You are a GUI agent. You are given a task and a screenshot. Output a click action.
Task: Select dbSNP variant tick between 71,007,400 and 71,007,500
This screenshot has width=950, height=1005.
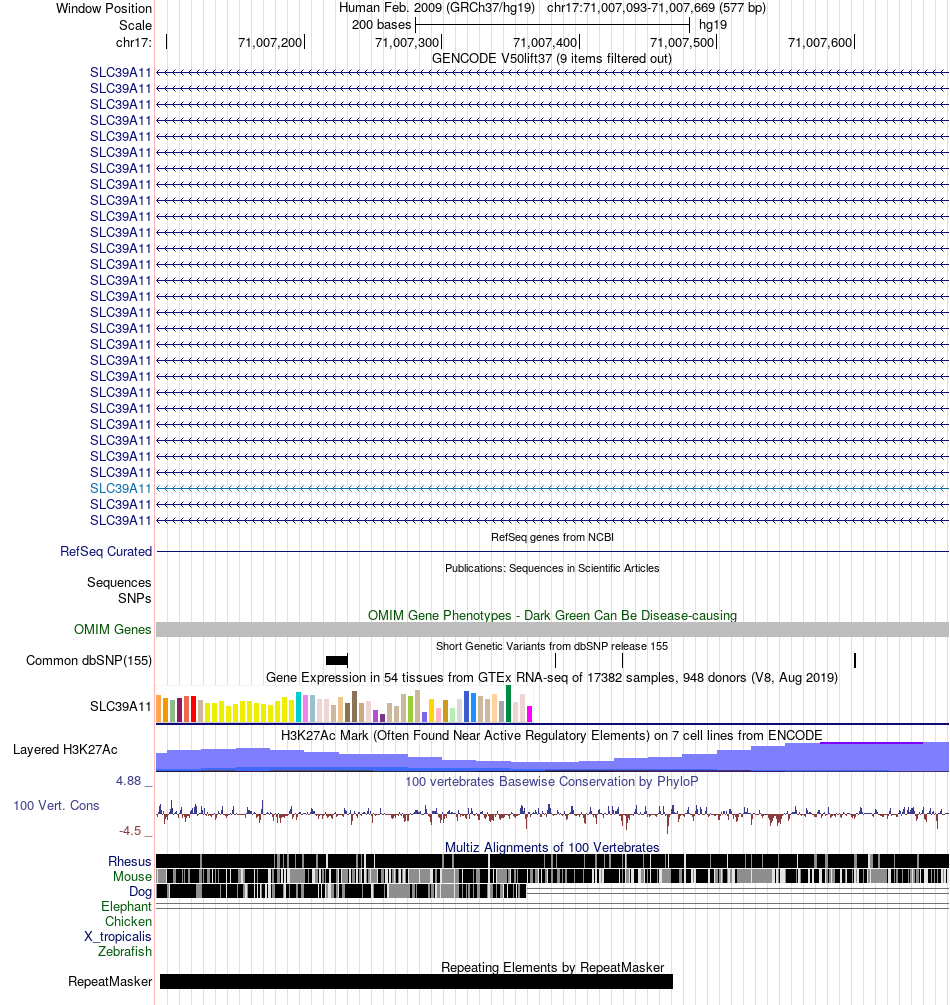(x=622, y=660)
